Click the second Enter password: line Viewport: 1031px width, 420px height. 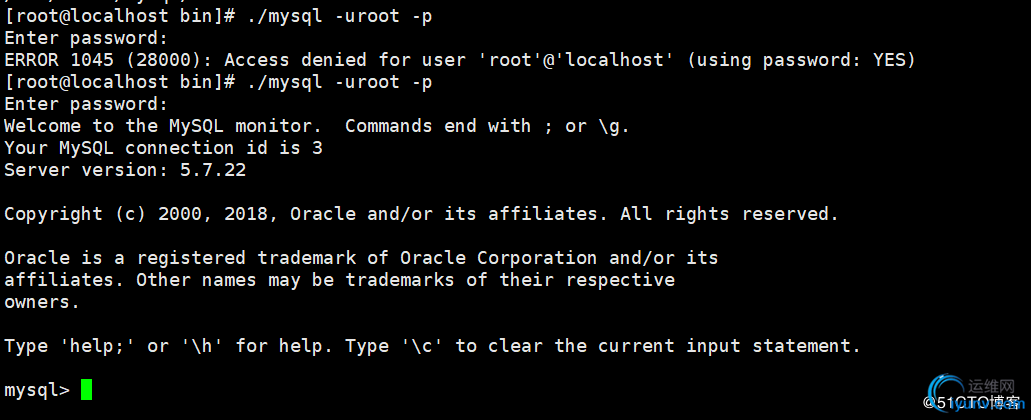click(x=86, y=104)
